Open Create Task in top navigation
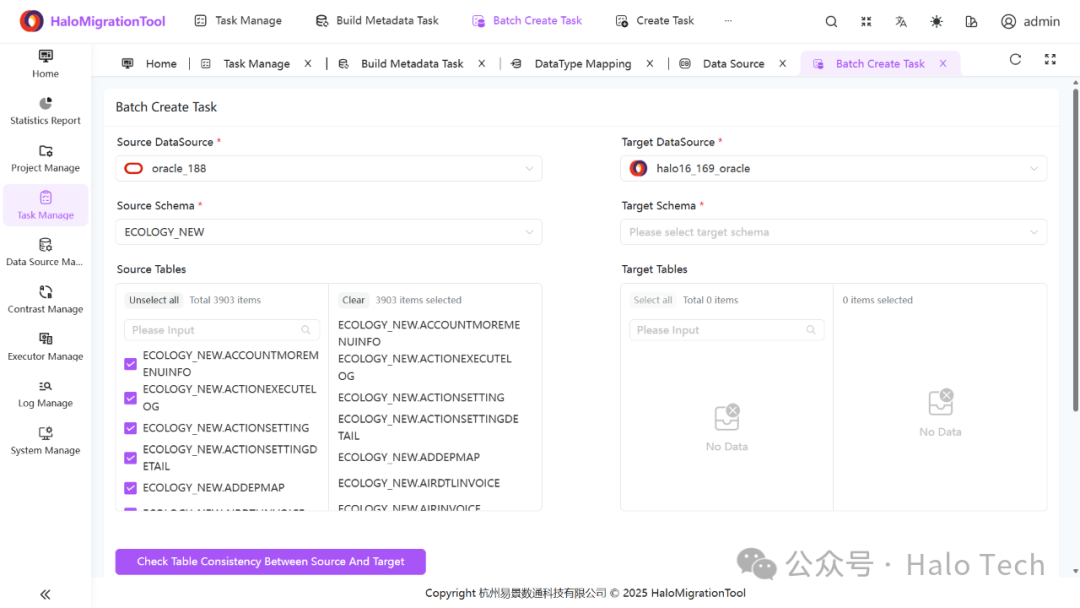 654,21
